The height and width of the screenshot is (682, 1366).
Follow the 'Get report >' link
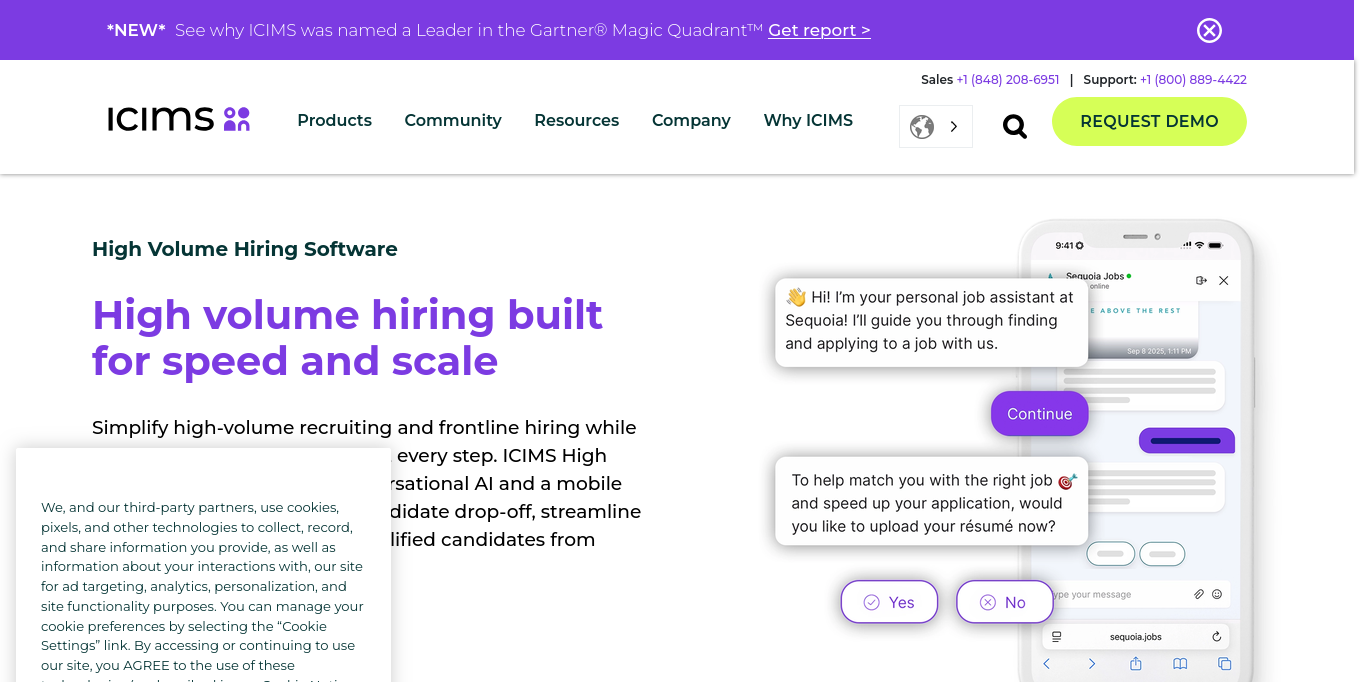(819, 30)
